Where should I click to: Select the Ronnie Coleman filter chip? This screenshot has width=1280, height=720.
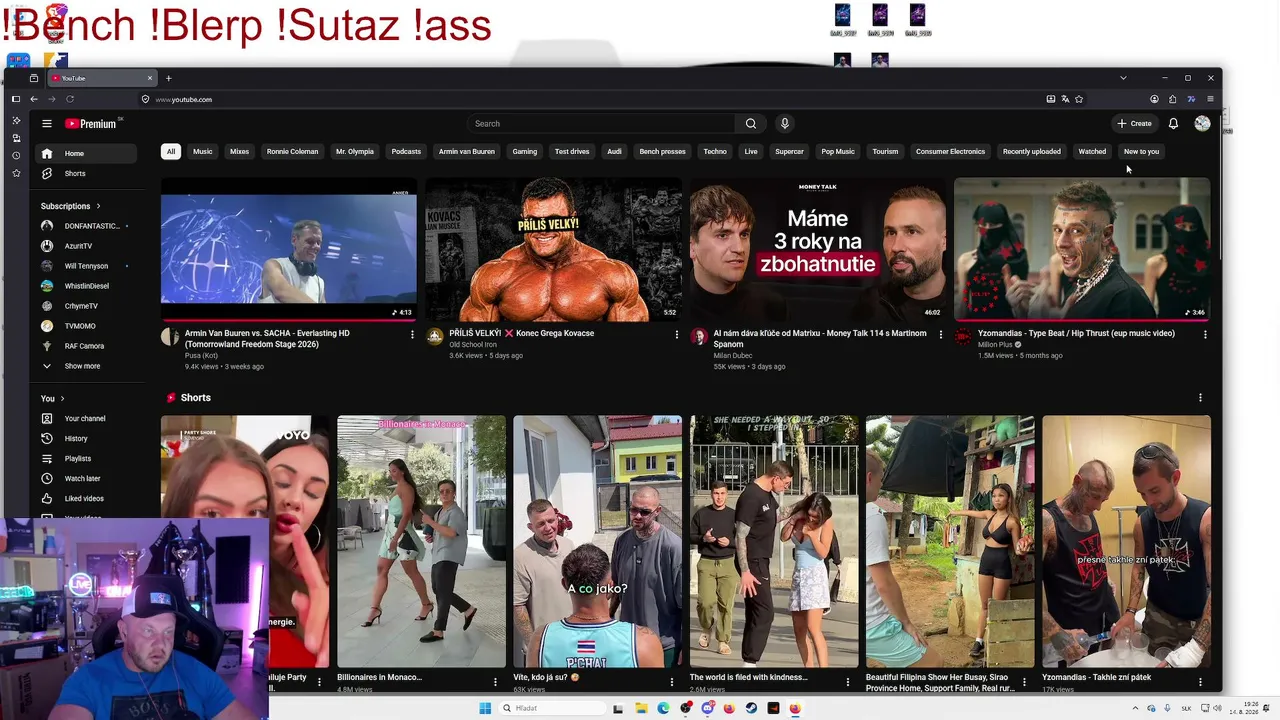(x=292, y=152)
